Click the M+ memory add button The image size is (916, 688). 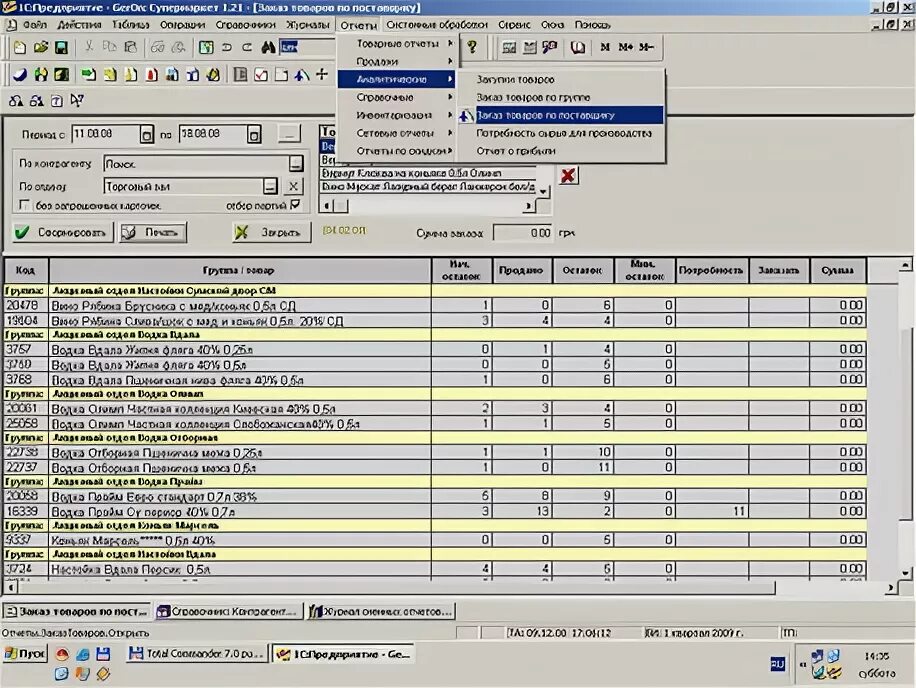(x=626, y=47)
